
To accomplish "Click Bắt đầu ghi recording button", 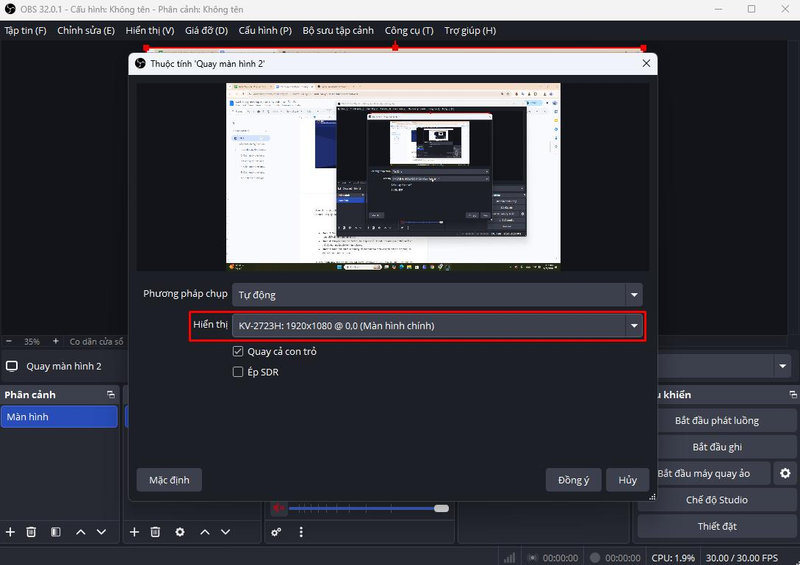I will [x=716, y=447].
